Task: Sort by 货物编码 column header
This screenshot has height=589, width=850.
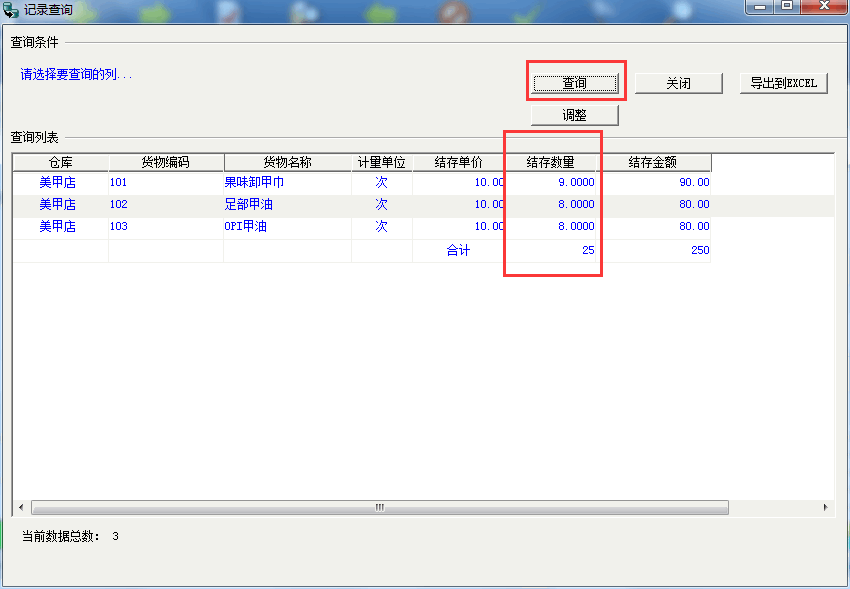Action: click(166, 162)
